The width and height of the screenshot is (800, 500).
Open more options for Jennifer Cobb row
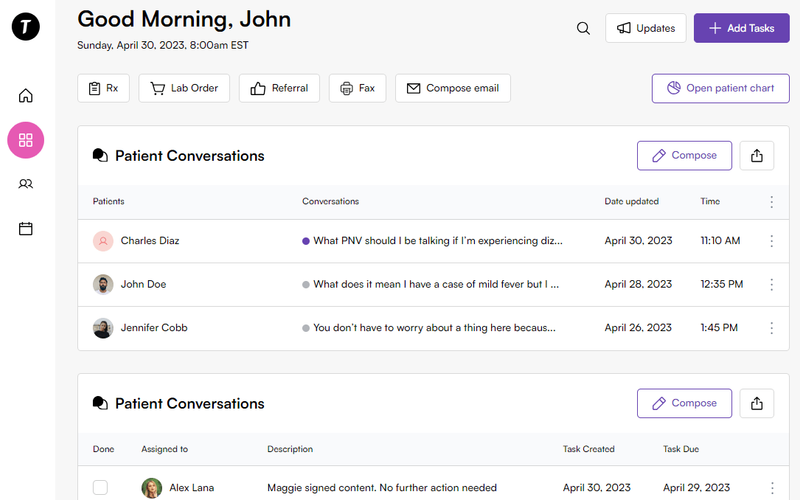(771, 328)
